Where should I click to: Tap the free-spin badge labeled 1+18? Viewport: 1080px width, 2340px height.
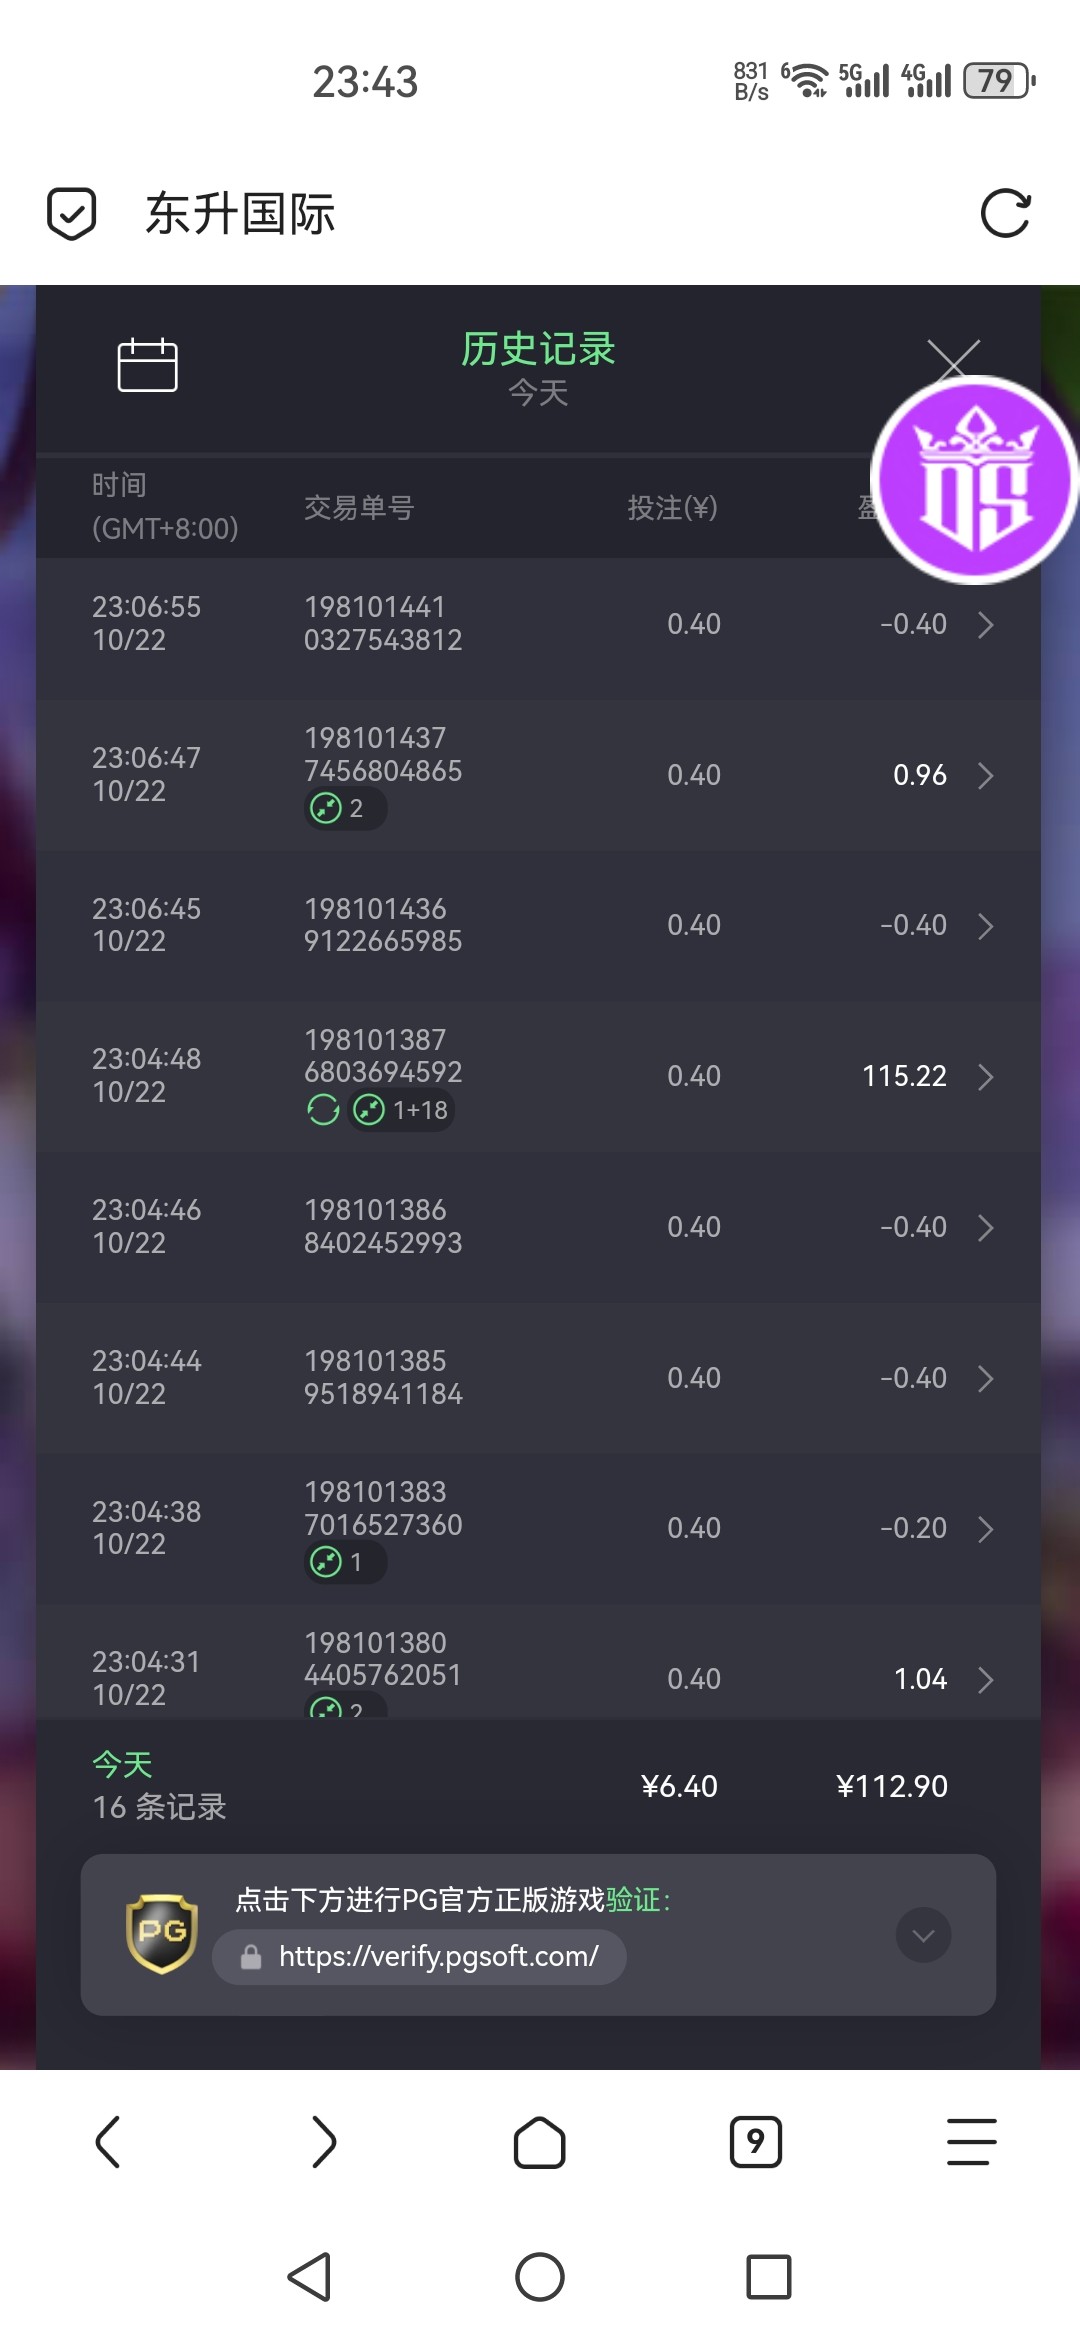pos(402,1109)
